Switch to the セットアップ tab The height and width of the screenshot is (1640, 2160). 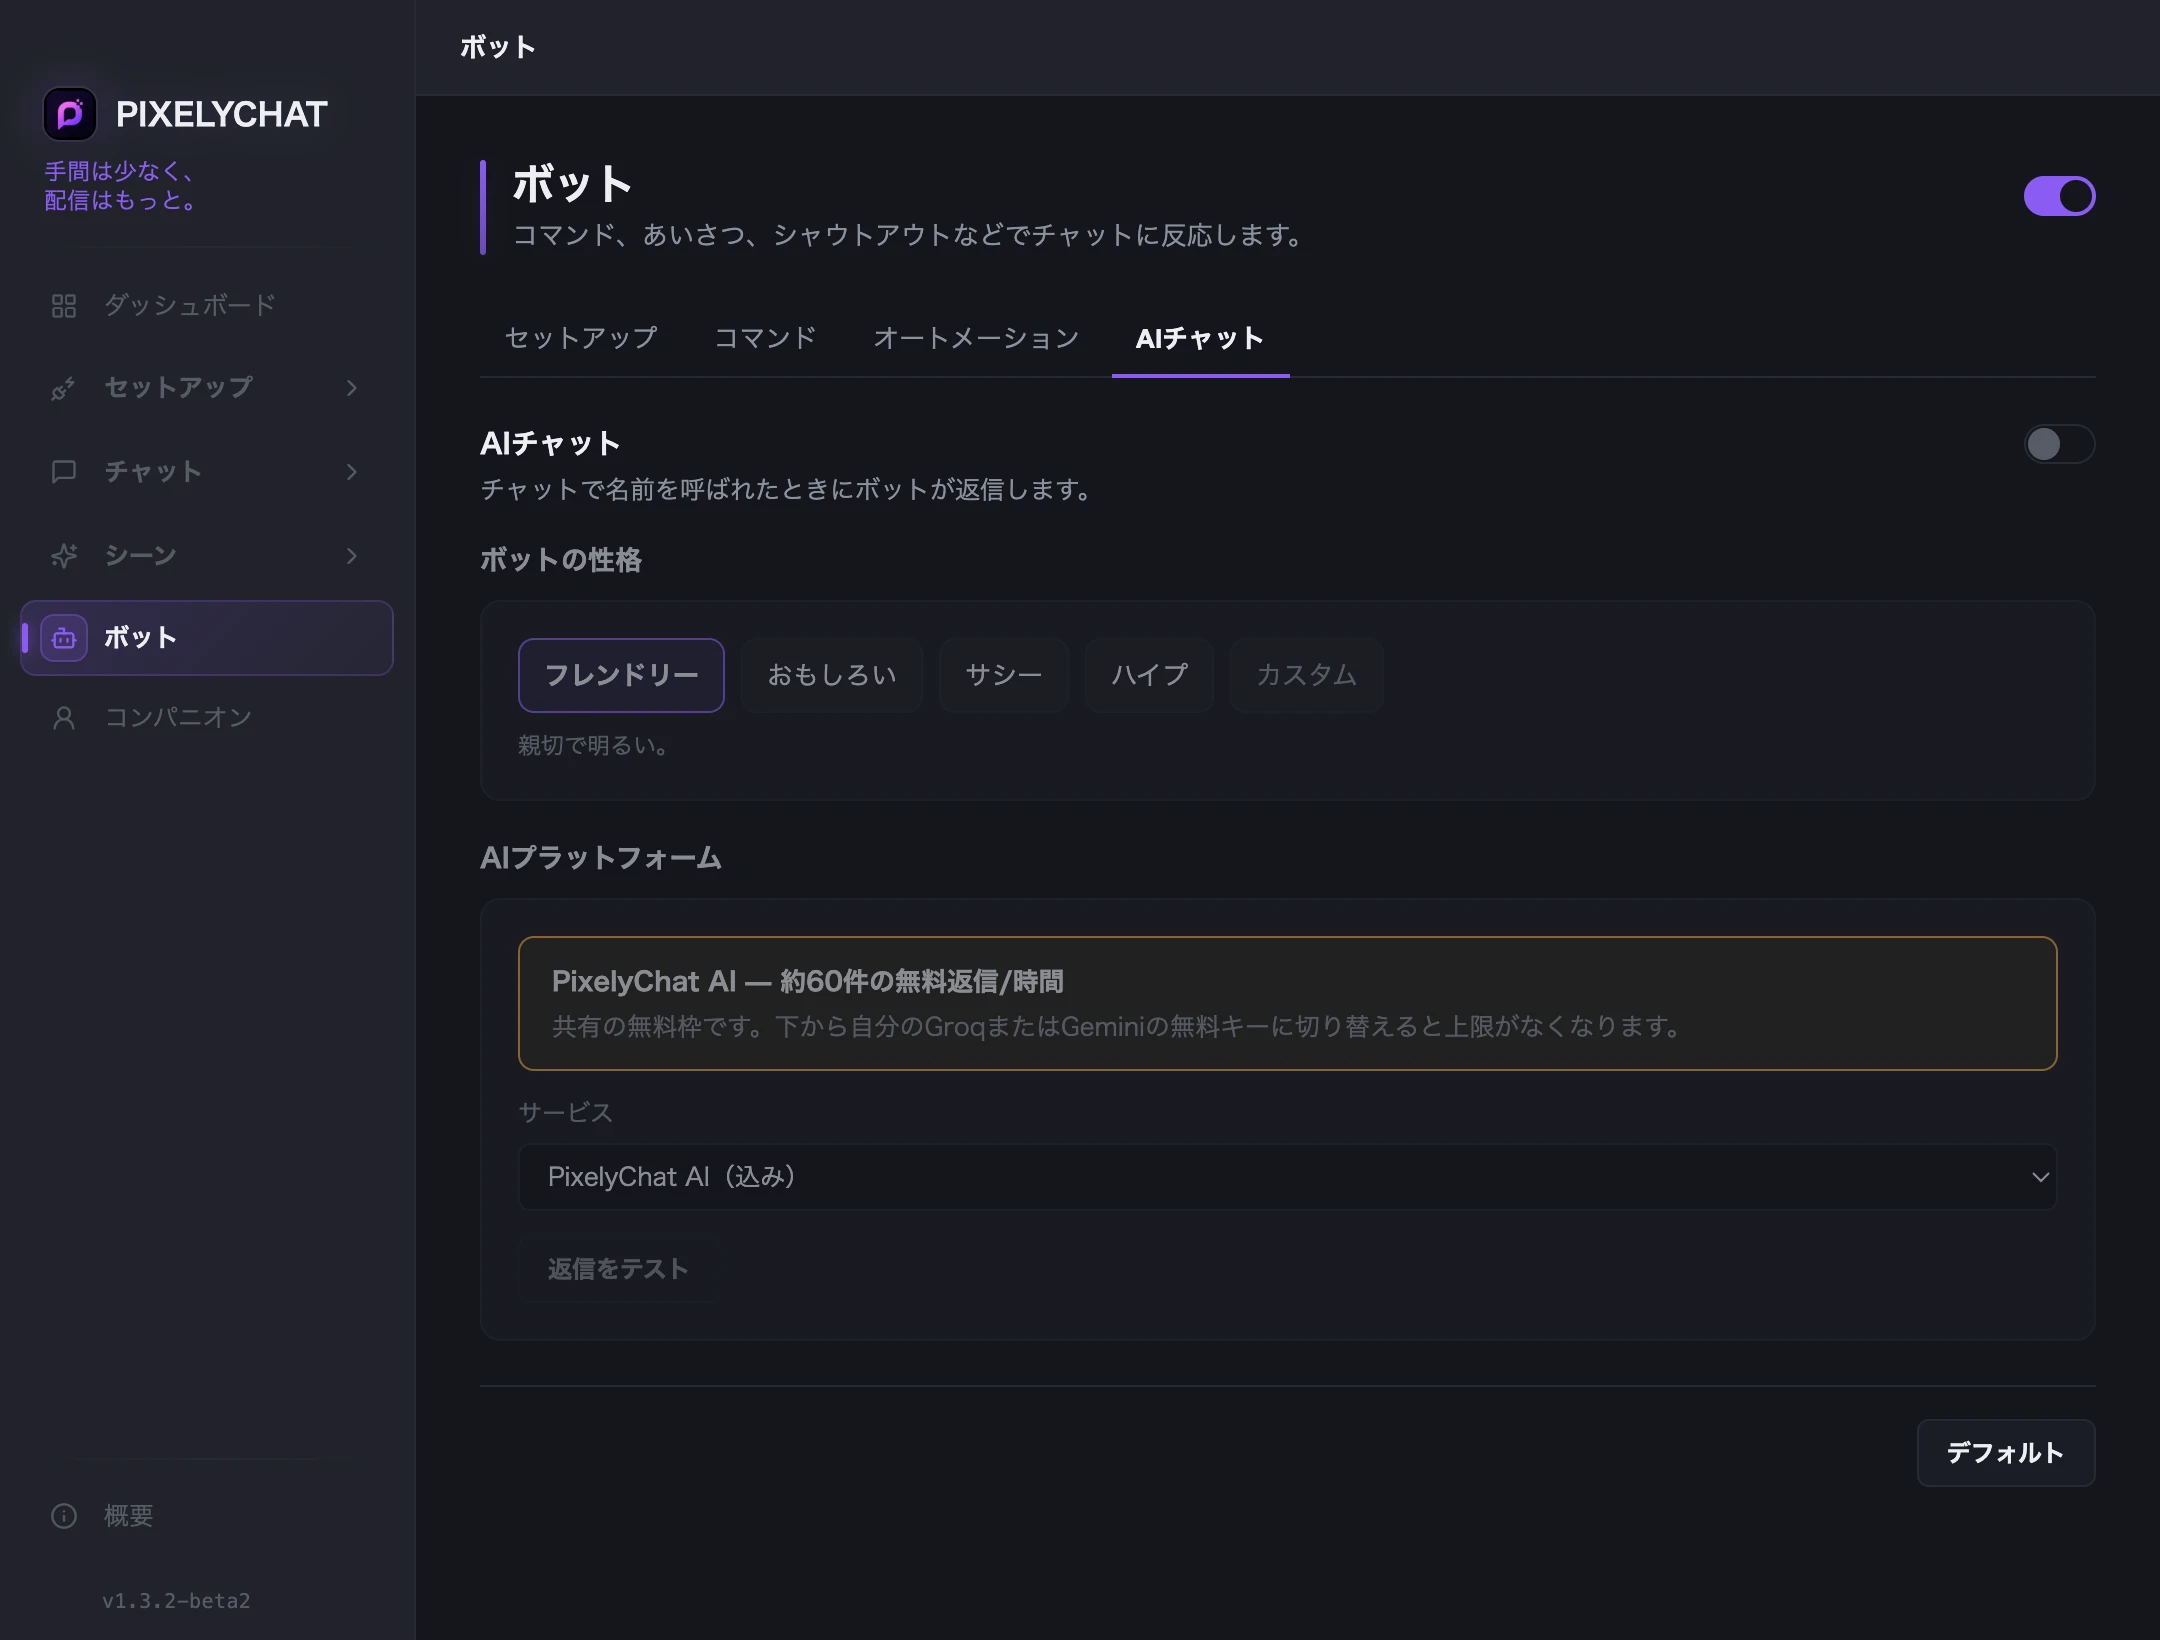[581, 338]
